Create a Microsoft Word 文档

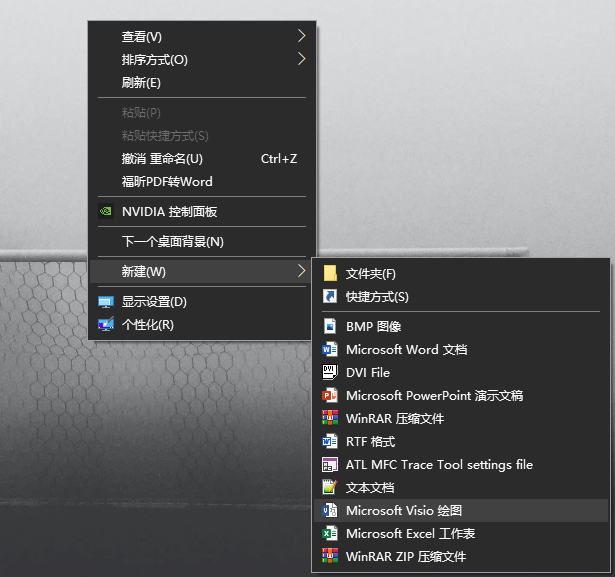point(461,349)
